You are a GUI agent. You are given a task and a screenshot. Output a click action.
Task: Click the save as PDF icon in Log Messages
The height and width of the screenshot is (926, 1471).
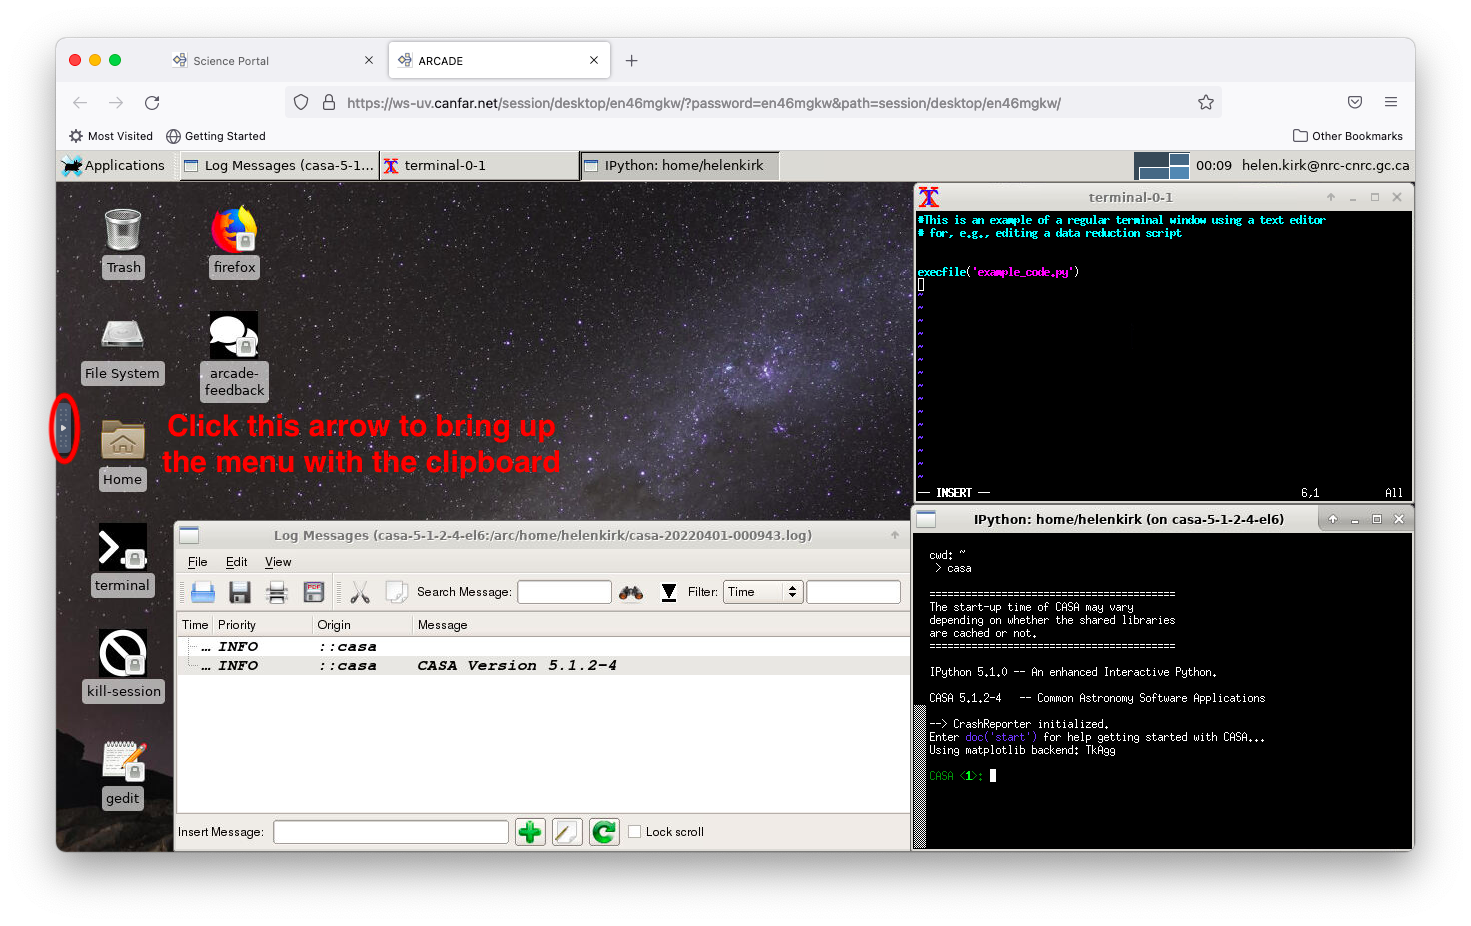pyautogui.click(x=314, y=592)
